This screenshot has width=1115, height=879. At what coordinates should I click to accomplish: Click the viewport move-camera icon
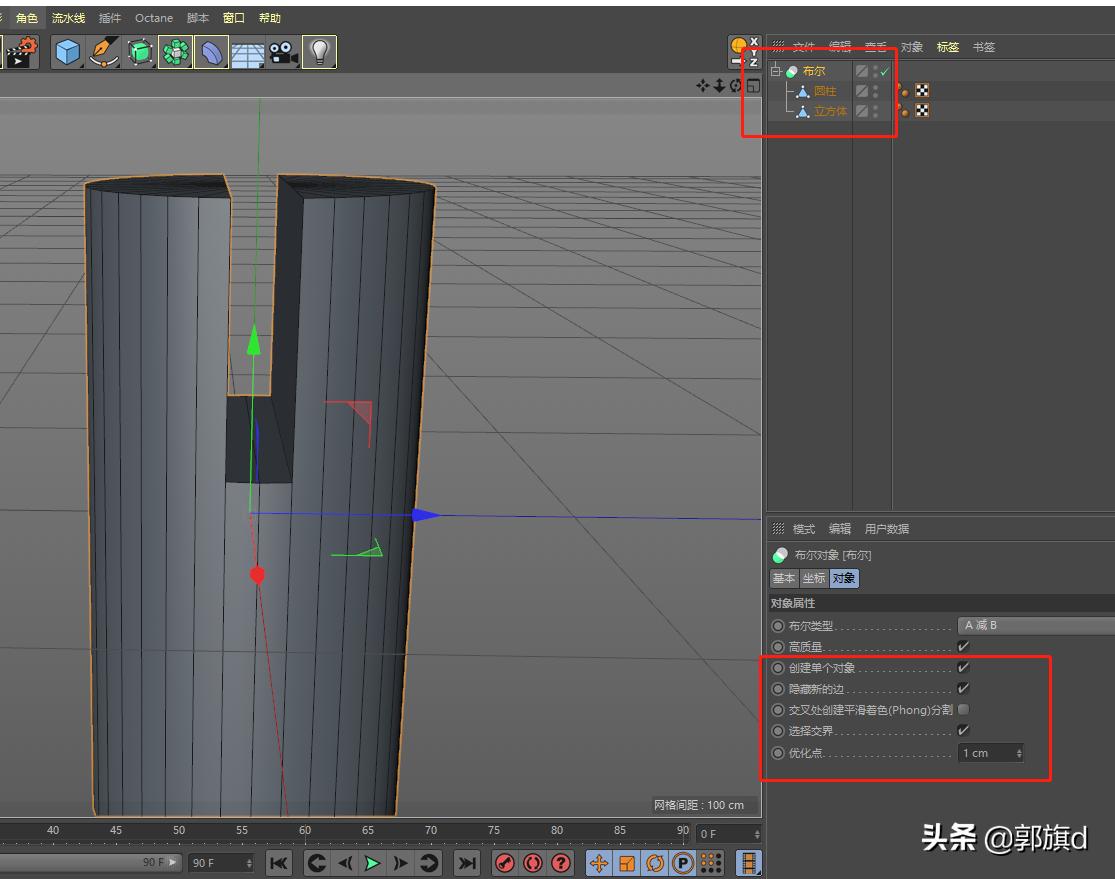click(703, 86)
